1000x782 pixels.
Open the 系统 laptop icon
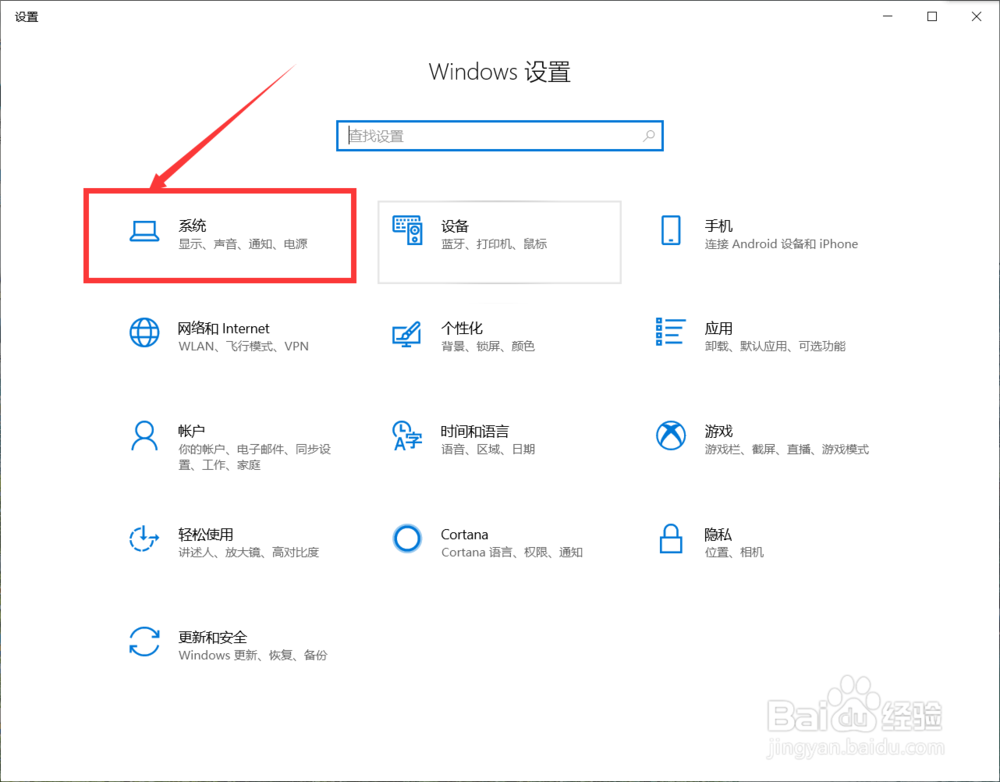[144, 231]
